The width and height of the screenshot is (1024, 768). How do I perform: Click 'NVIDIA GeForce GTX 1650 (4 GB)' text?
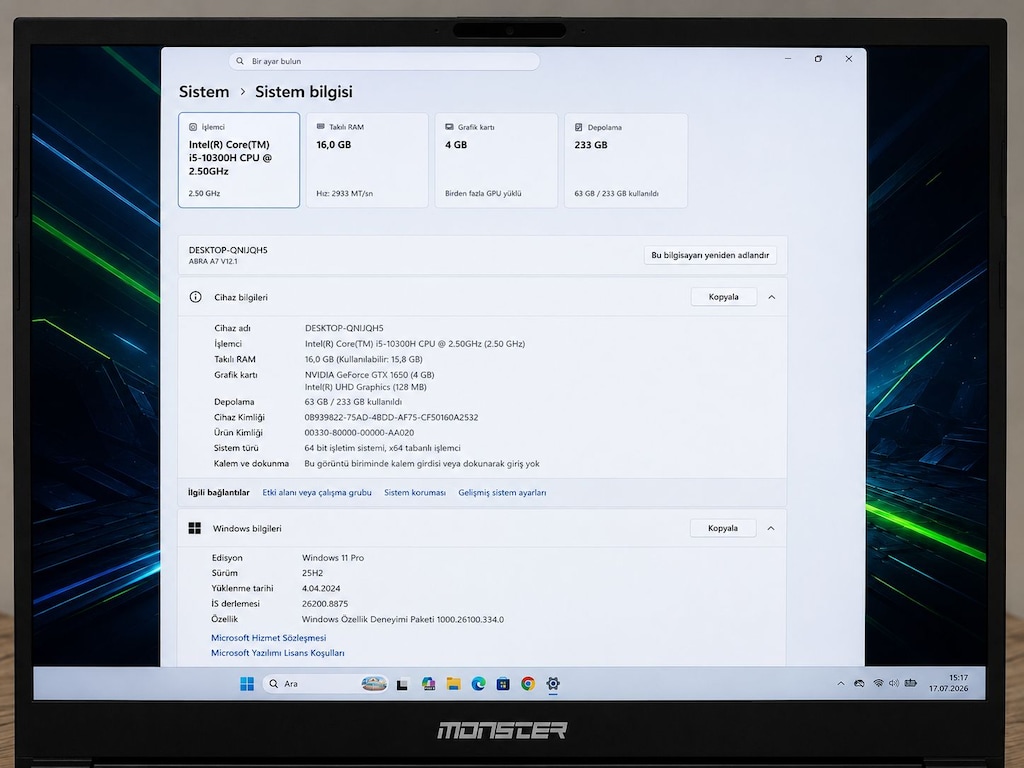tap(370, 375)
